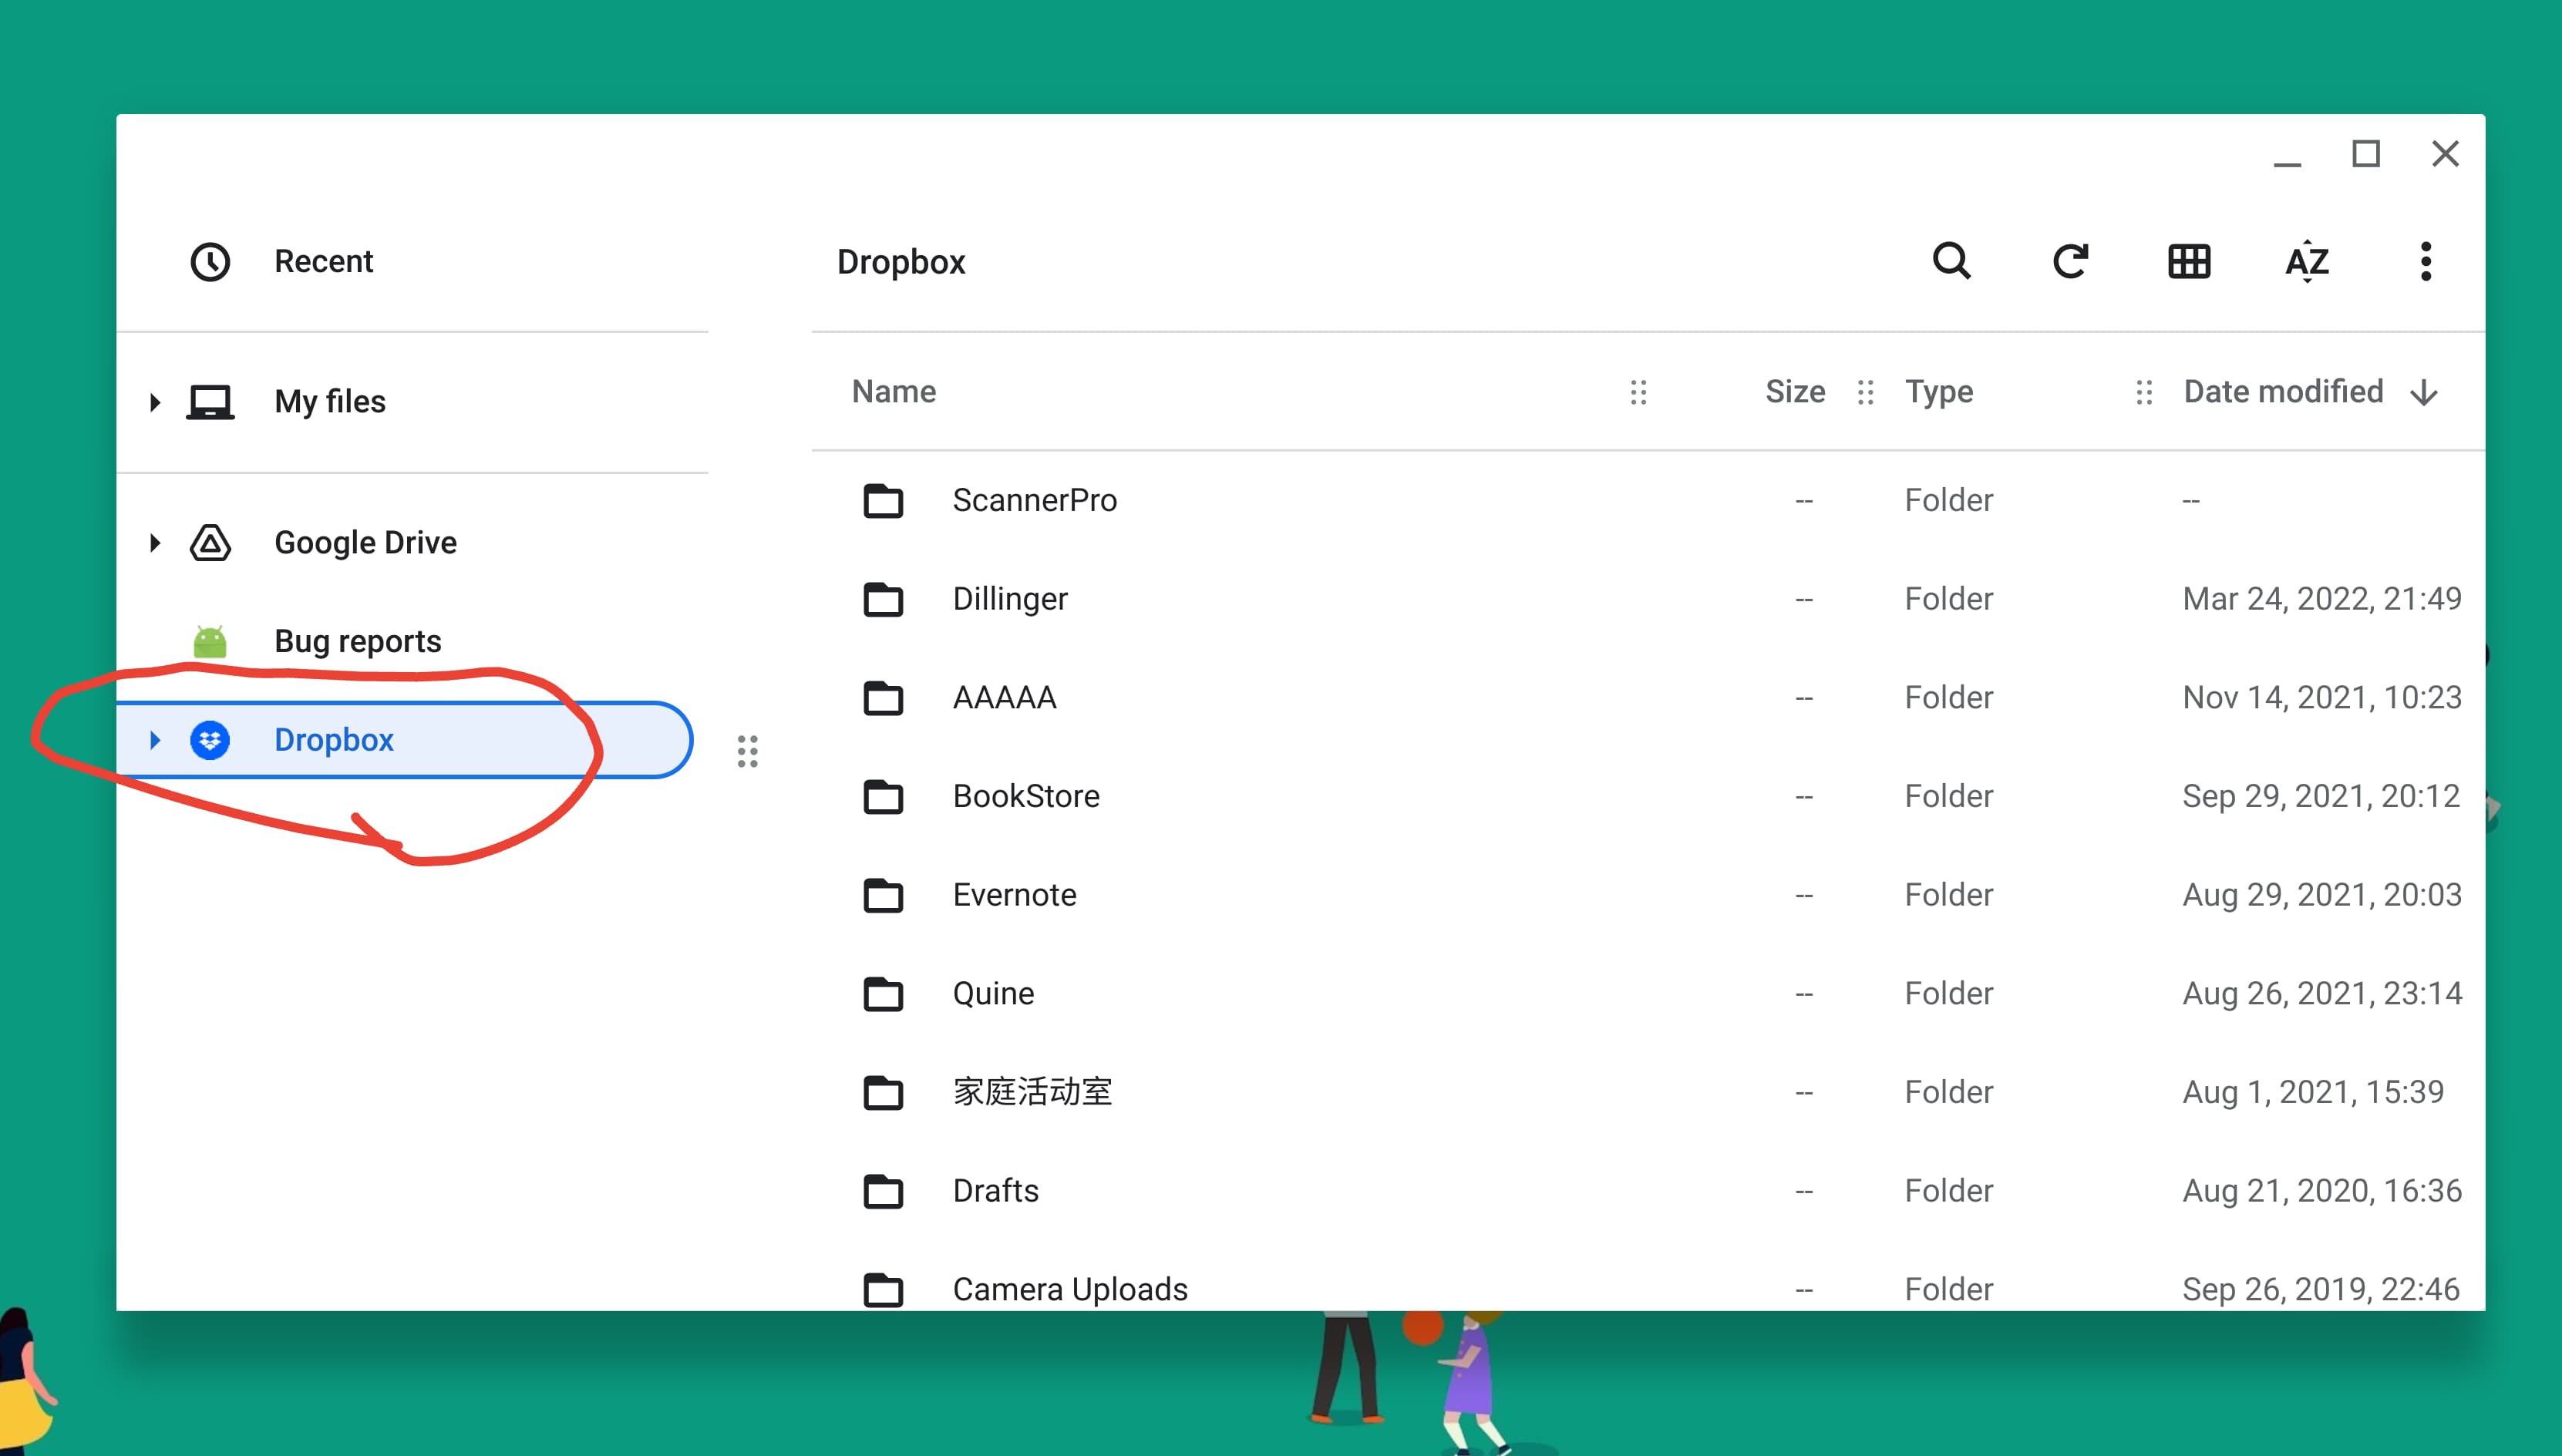2562x1456 pixels.
Task: Click the ScannerPro folder icon
Action: [883, 500]
